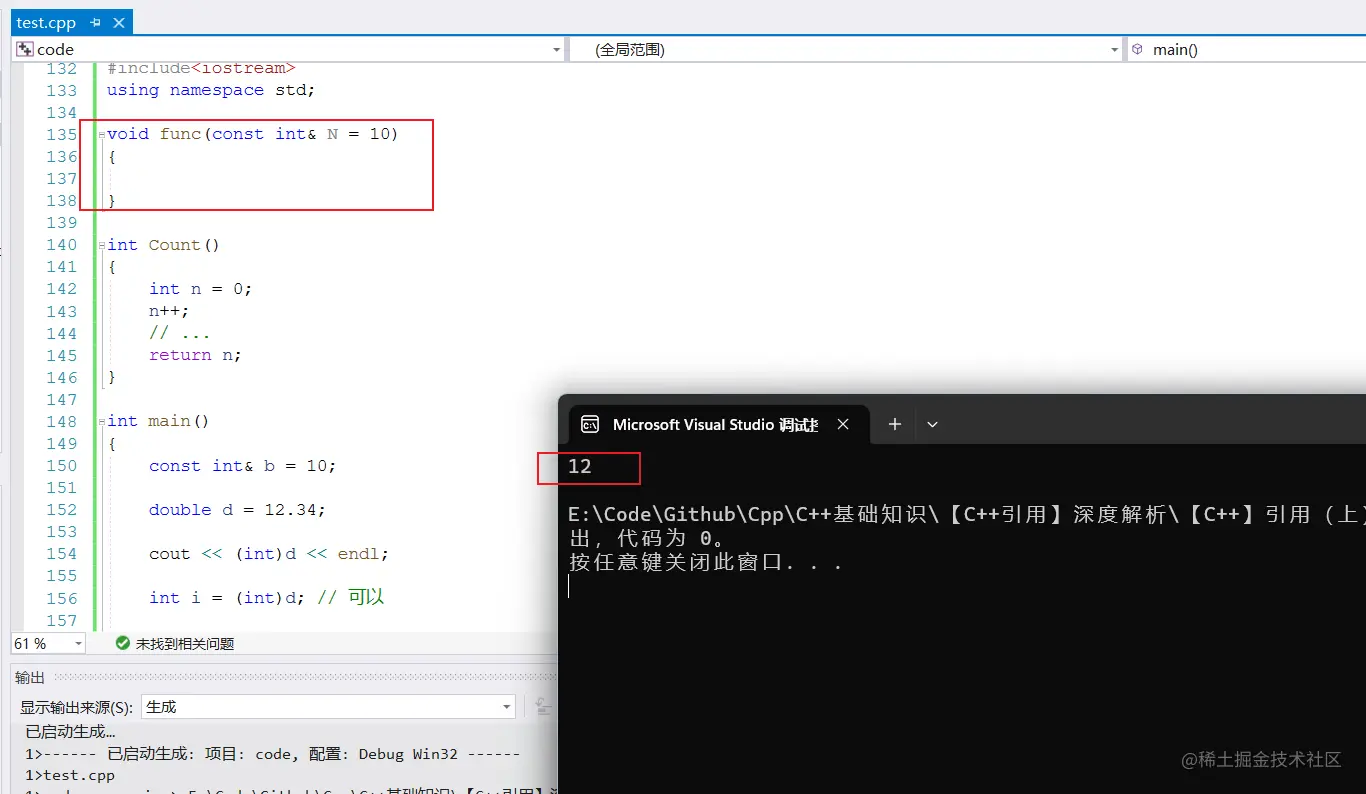Open the main() member dropdown

(x=1246, y=49)
